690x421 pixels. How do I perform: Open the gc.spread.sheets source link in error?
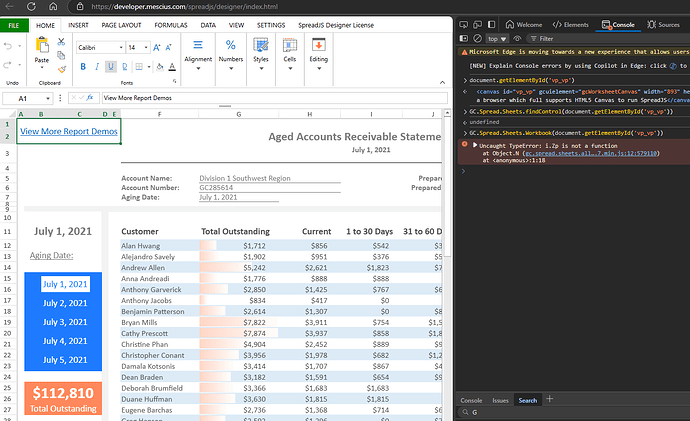591,153
